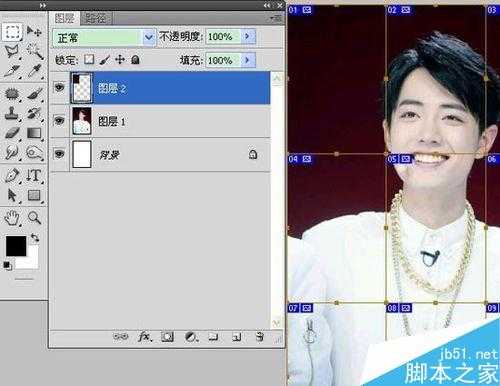The image size is (500, 386).
Task: Select the Move tool
Action: [x=34, y=31]
